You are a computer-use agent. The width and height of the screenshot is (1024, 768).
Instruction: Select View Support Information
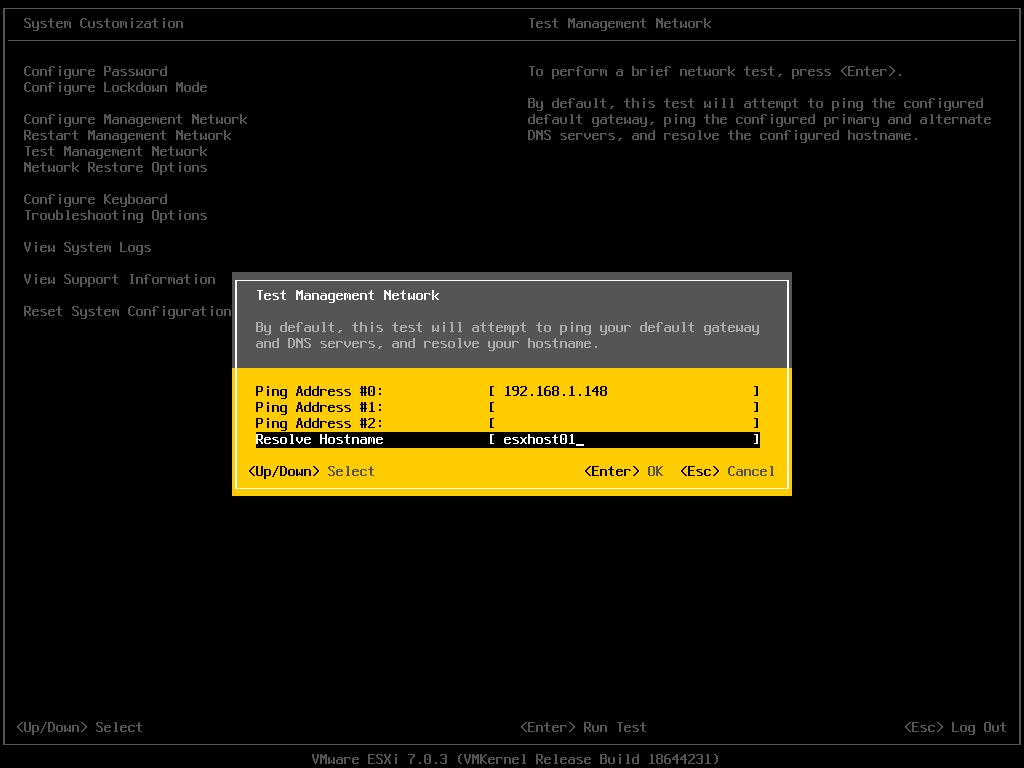tap(120, 280)
